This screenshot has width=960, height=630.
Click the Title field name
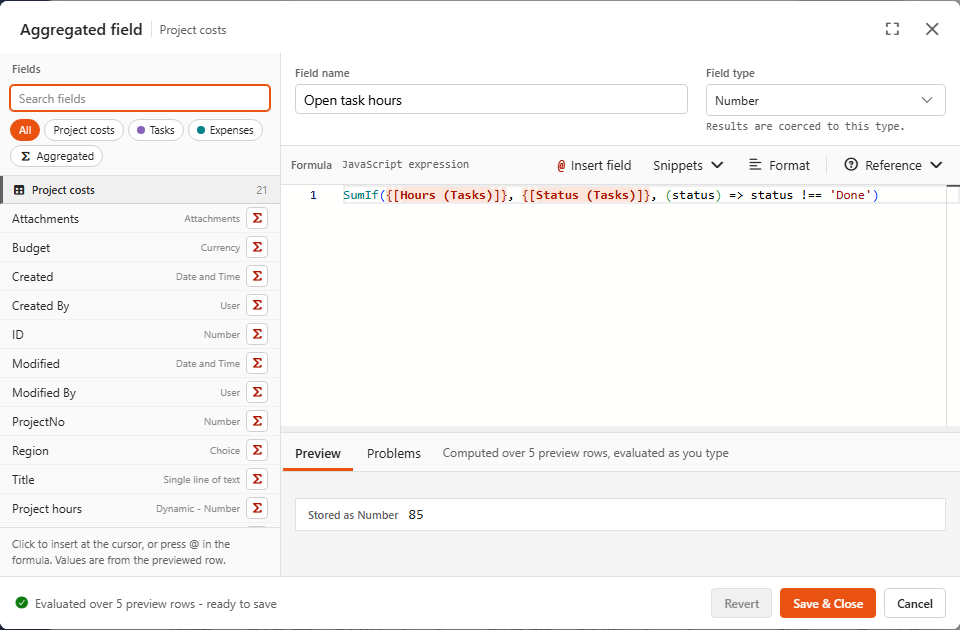point(23,479)
